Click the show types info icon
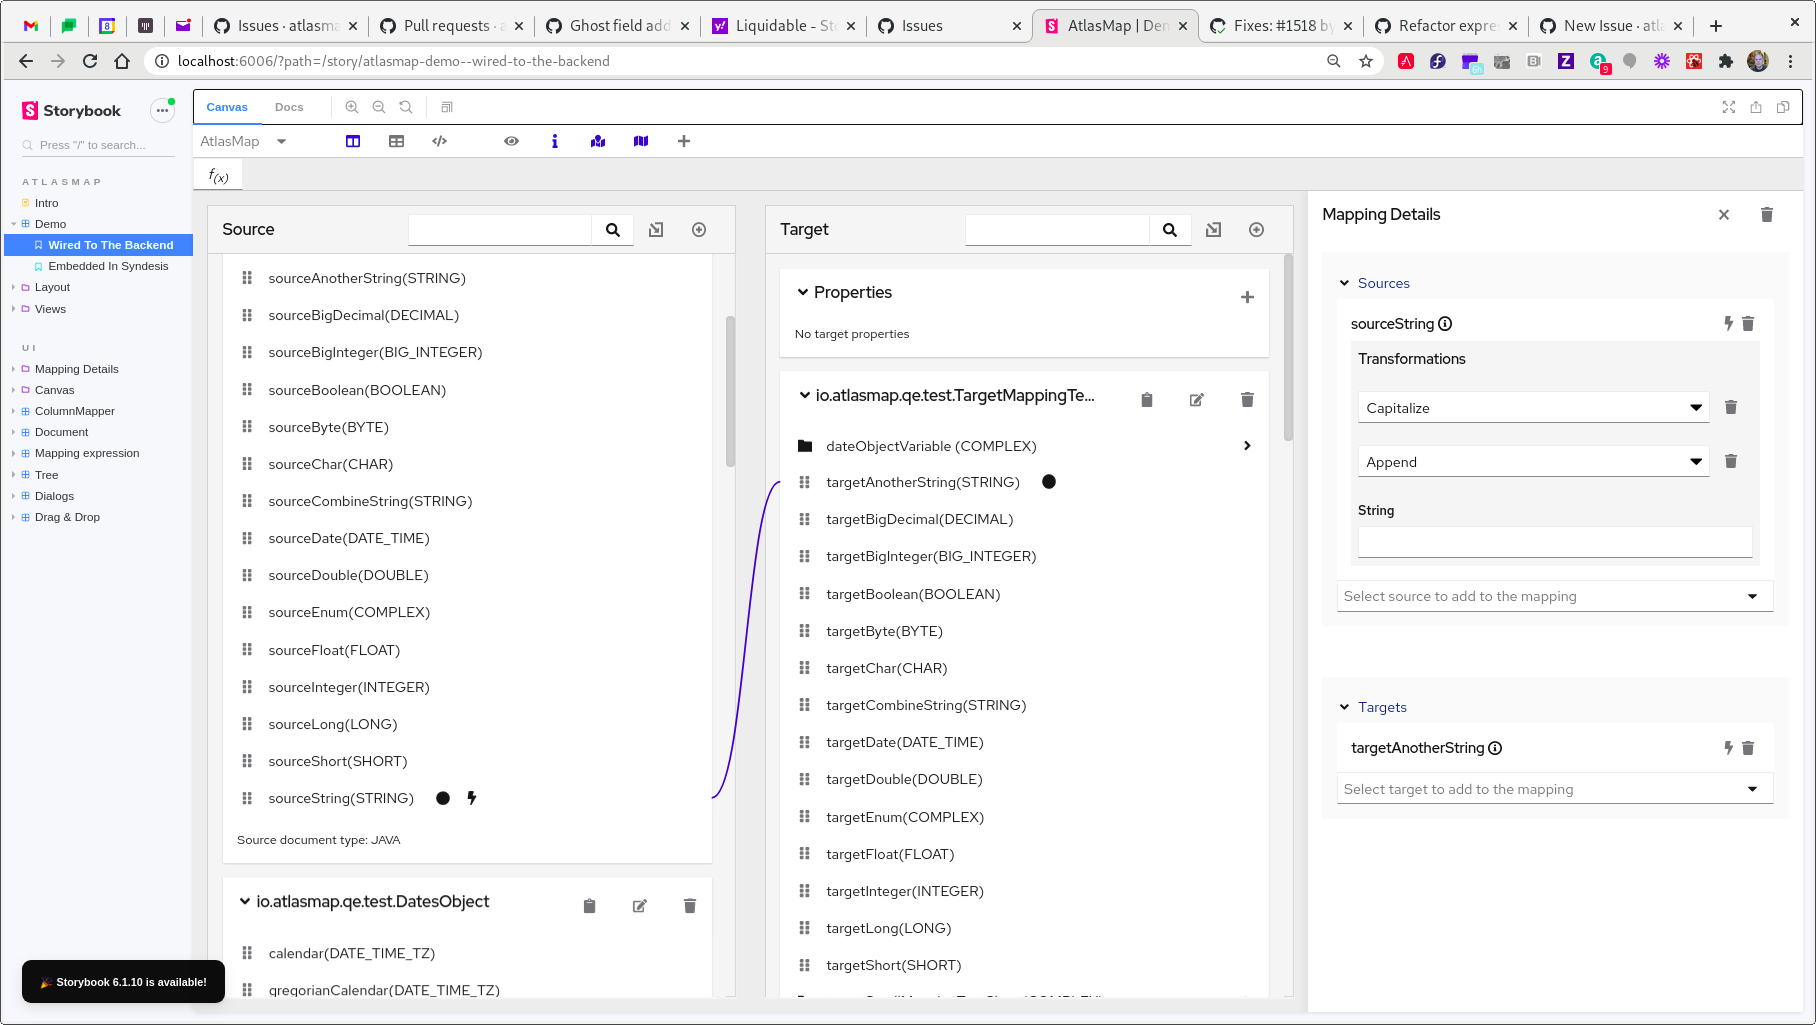Viewport: 1816px width, 1025px height. click(555, 141)
